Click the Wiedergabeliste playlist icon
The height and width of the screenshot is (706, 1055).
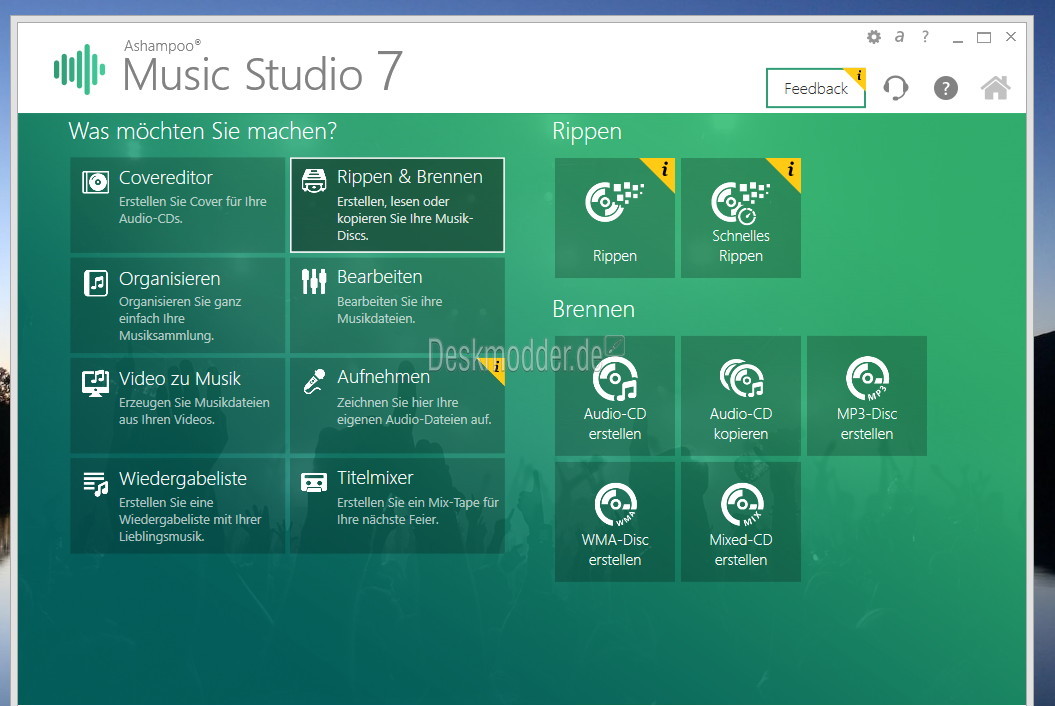point(96,483)
